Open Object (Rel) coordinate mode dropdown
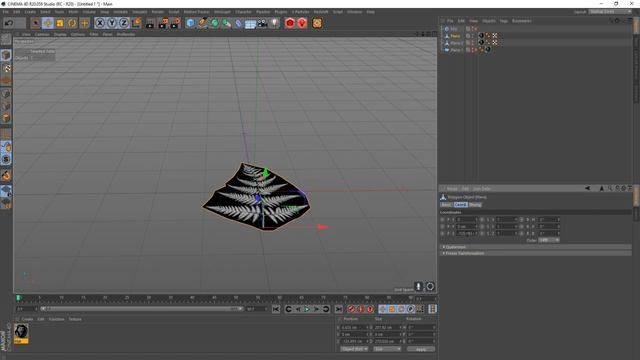Screen dimensions: 640x360 (x=354, y=349)
